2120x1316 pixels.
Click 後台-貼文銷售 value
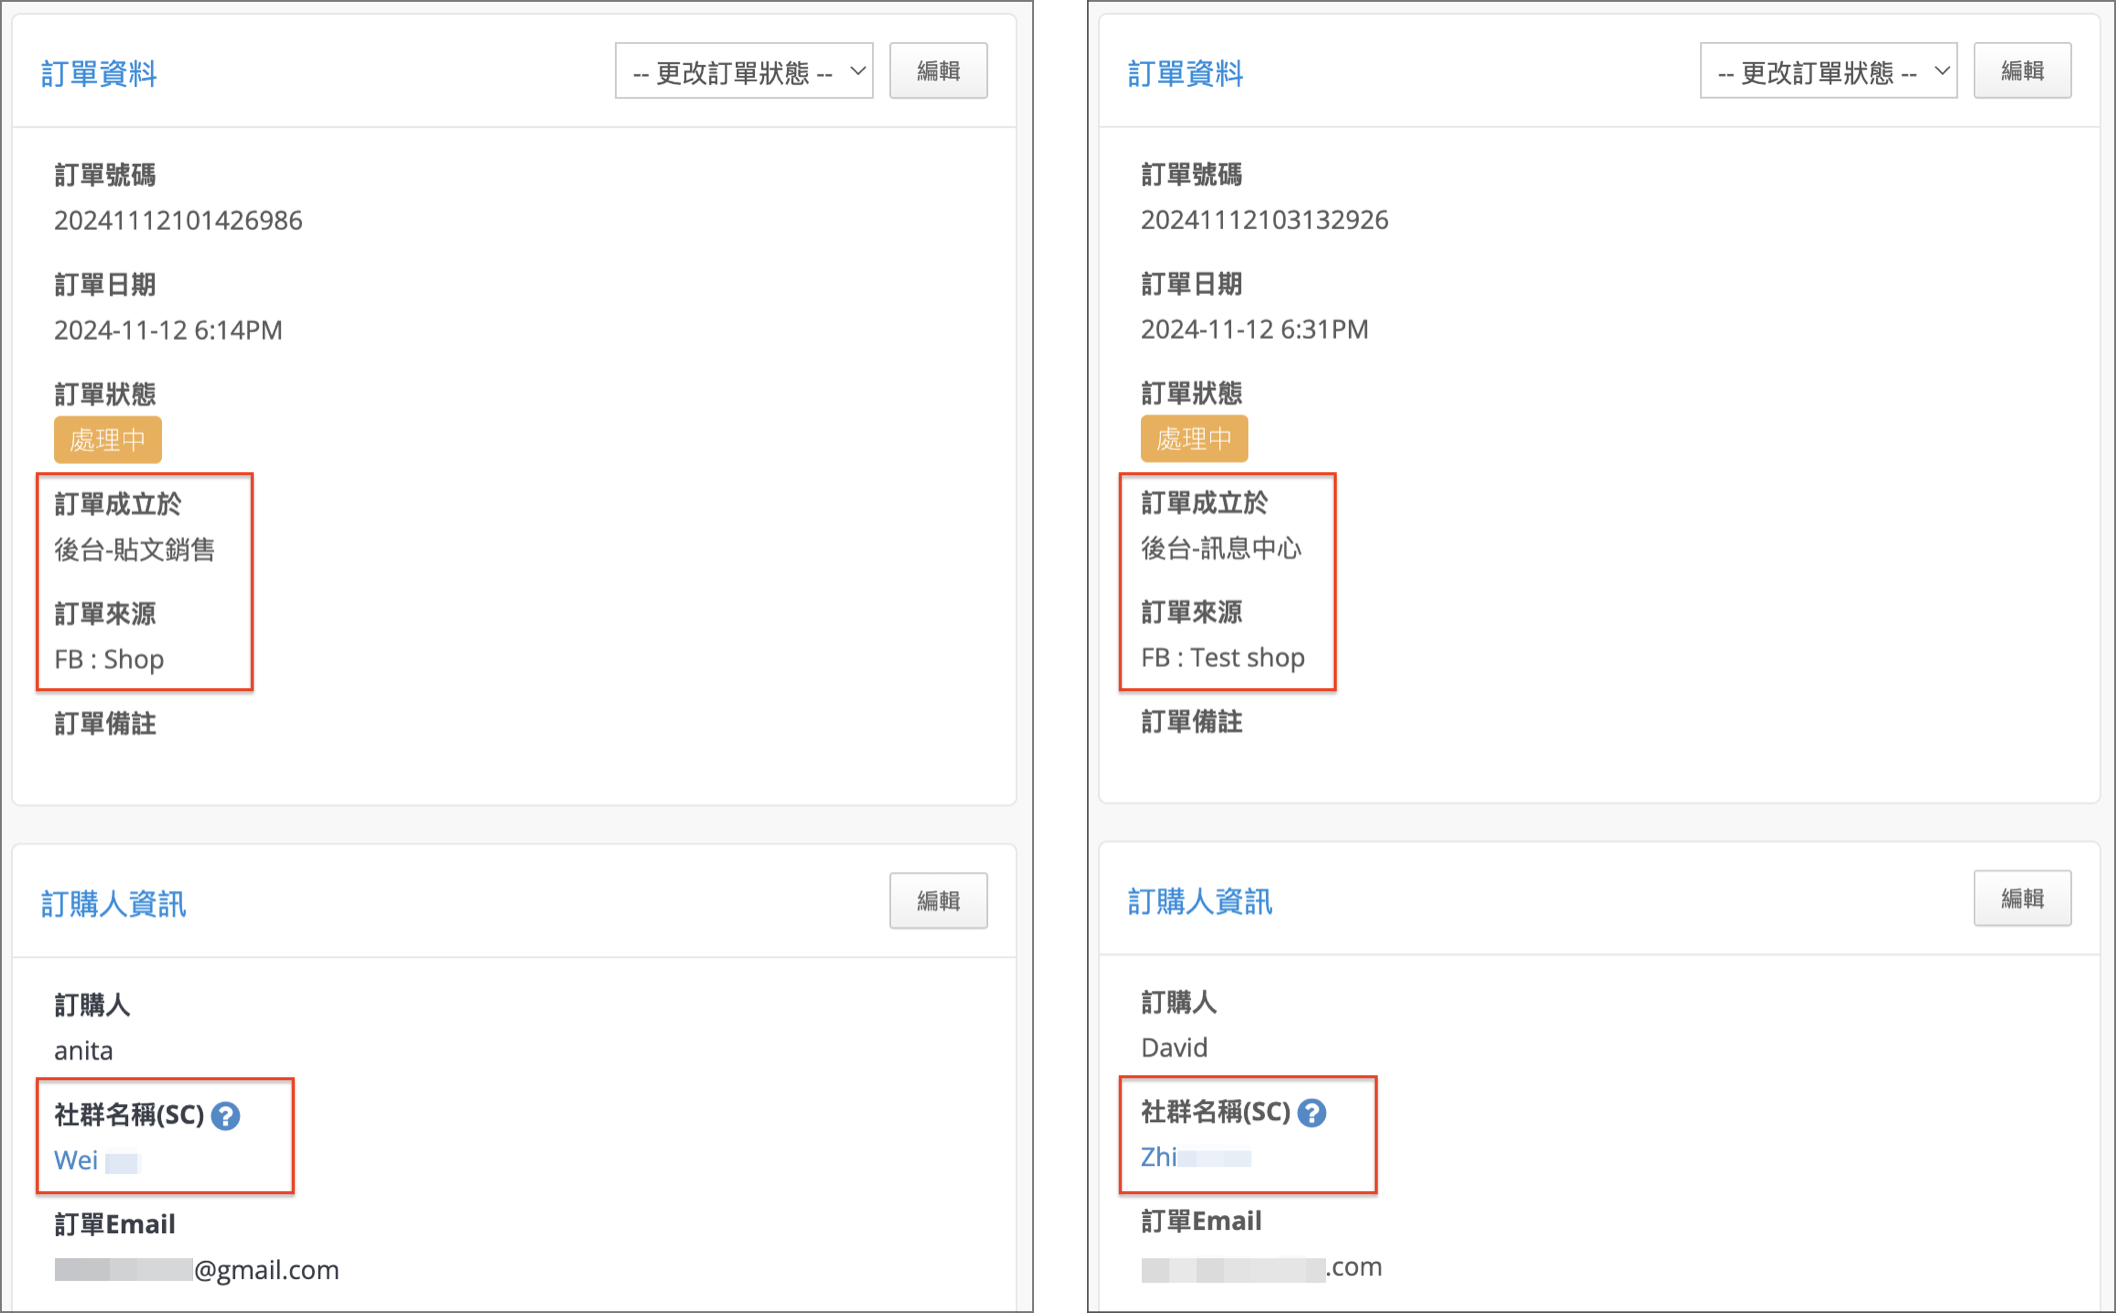pos(134,550)
